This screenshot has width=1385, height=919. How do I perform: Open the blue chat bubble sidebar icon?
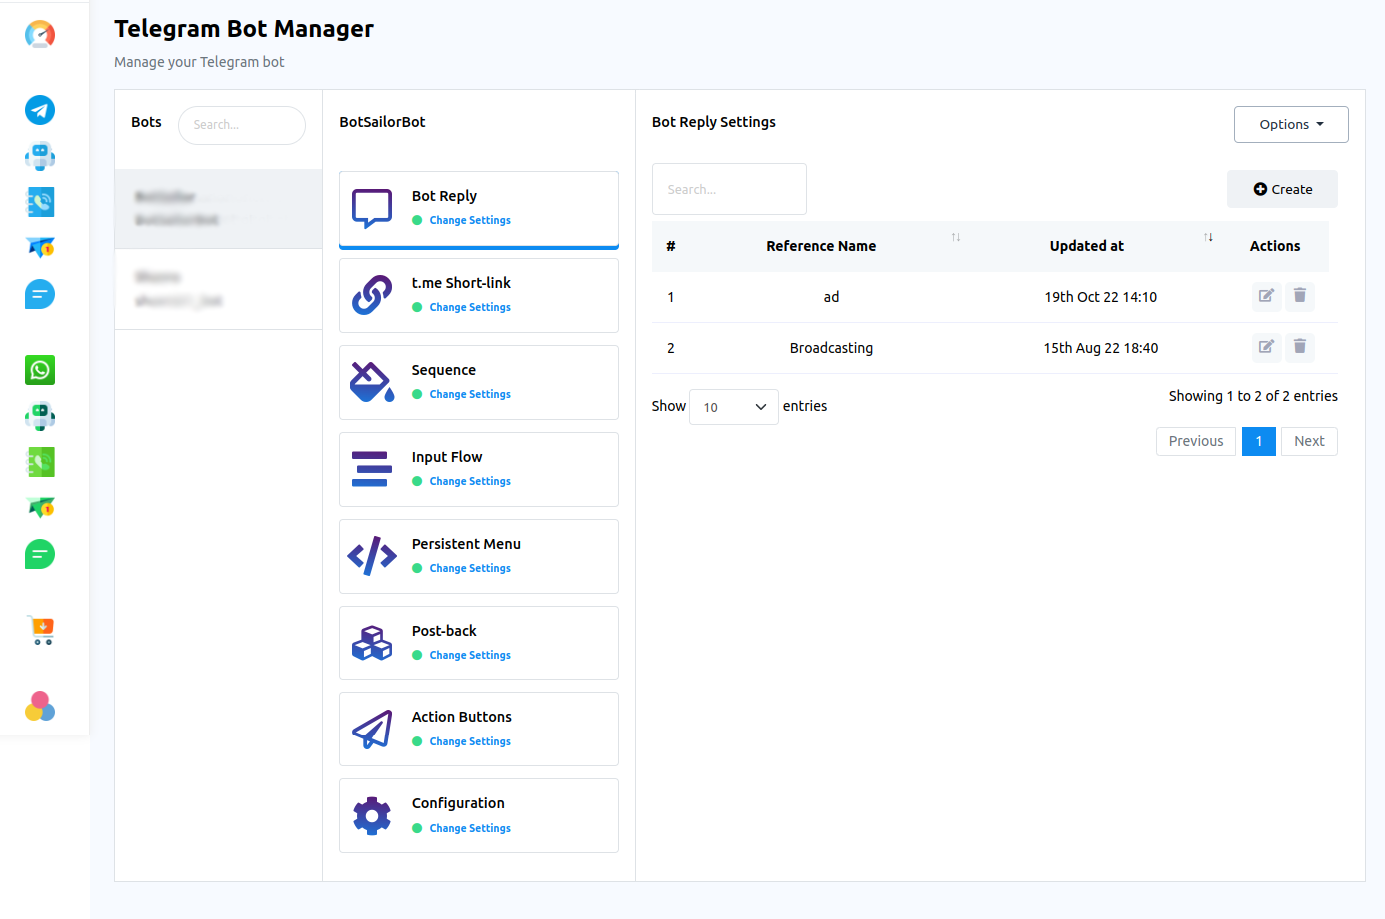[x=40, y=294]
